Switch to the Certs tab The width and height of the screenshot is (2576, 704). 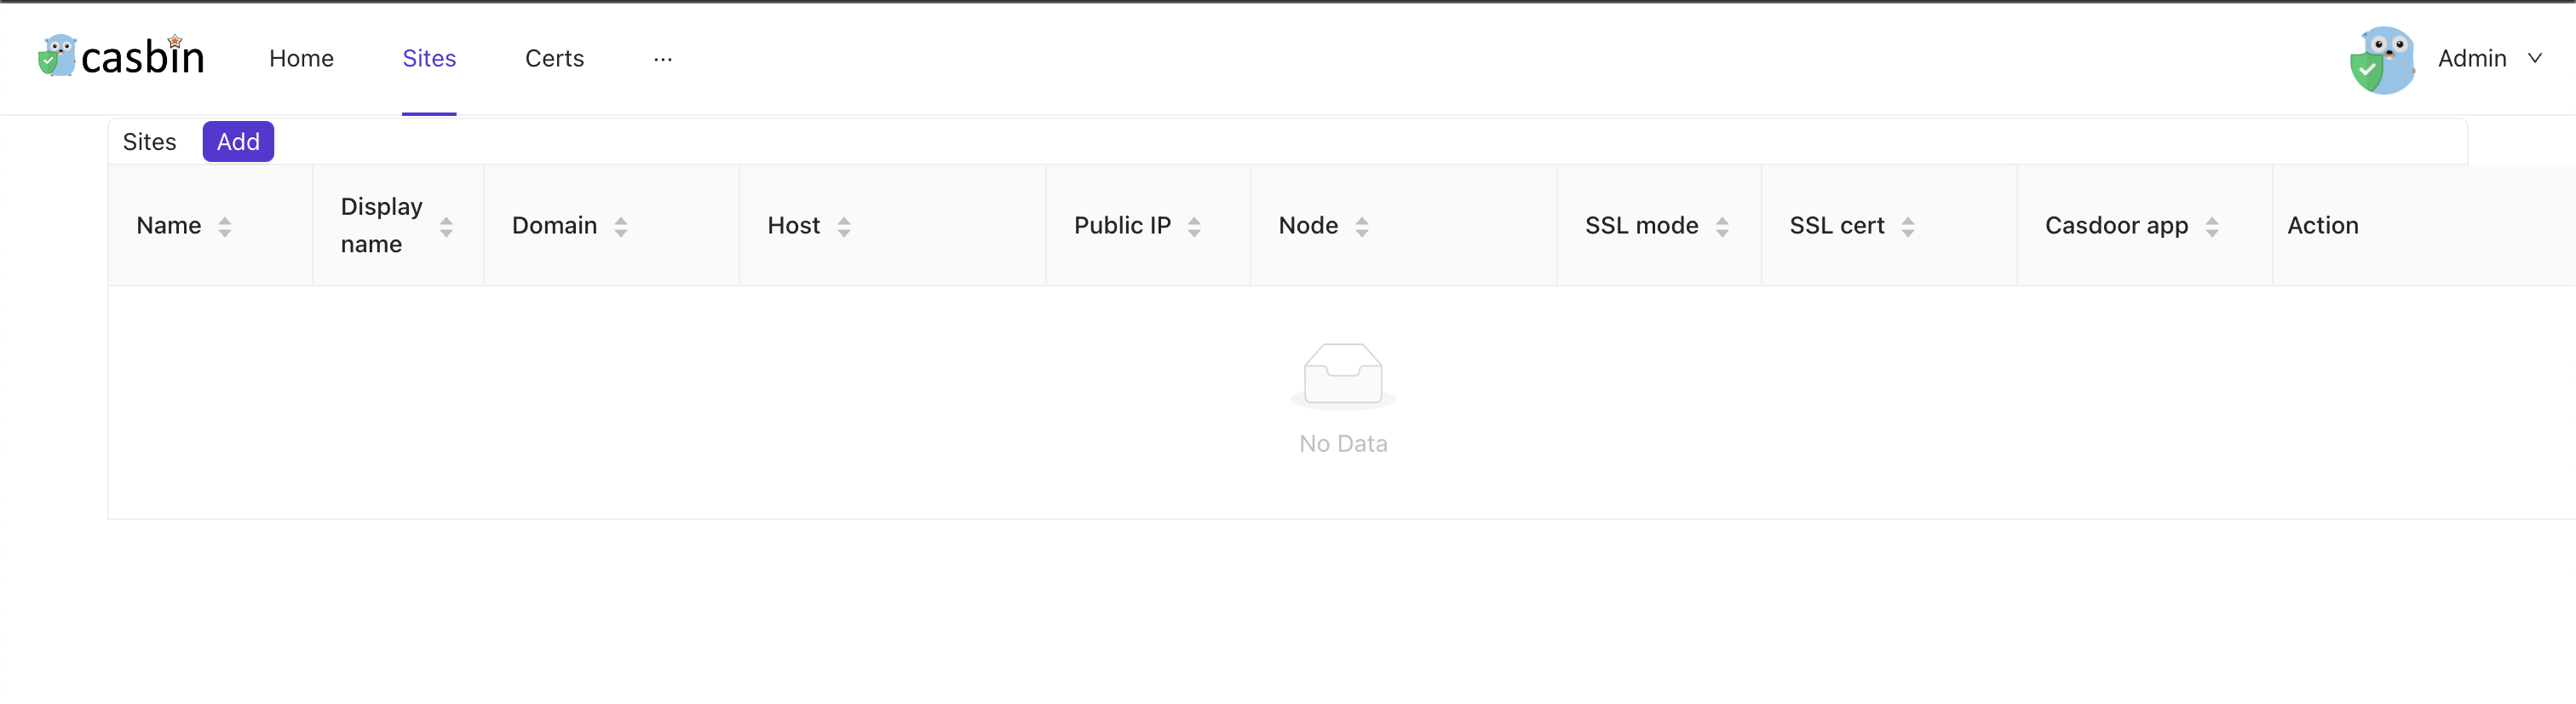coord(554,58)
